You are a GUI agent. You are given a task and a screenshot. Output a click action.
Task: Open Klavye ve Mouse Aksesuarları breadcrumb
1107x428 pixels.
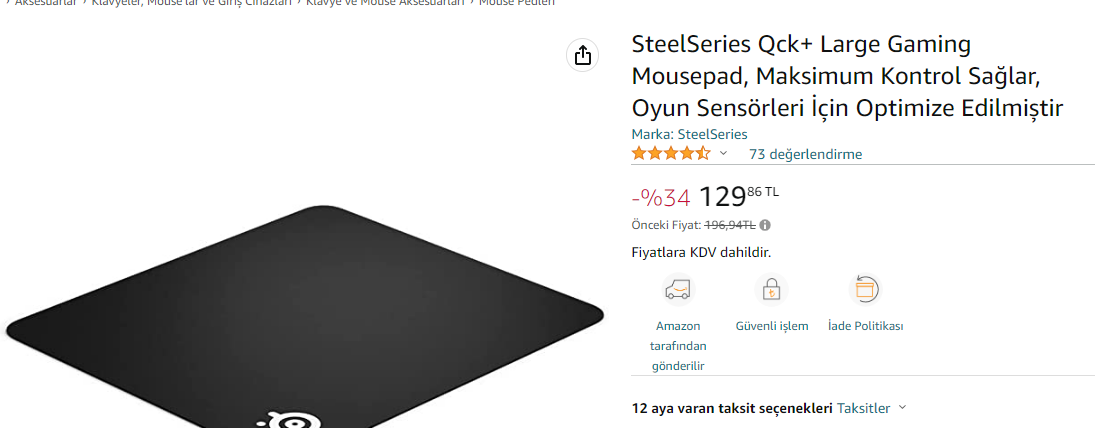[x=385, y=3]
